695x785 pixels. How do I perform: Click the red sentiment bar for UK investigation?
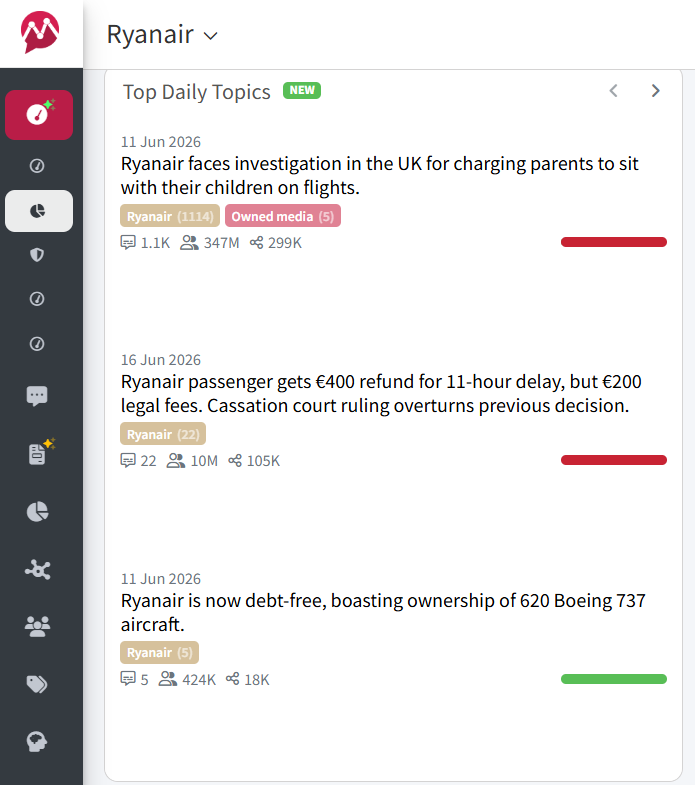pos(614,242)
